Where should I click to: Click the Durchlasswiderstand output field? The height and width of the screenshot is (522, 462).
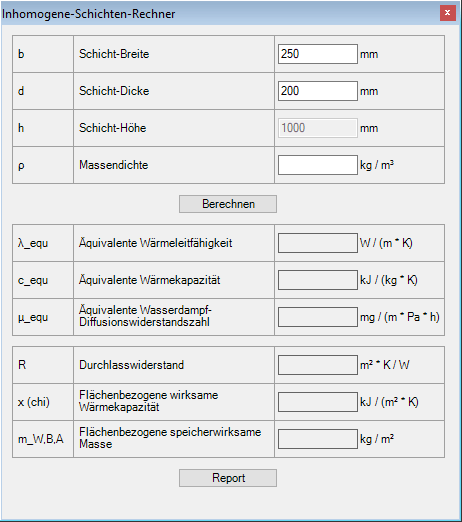click(318, 365)
